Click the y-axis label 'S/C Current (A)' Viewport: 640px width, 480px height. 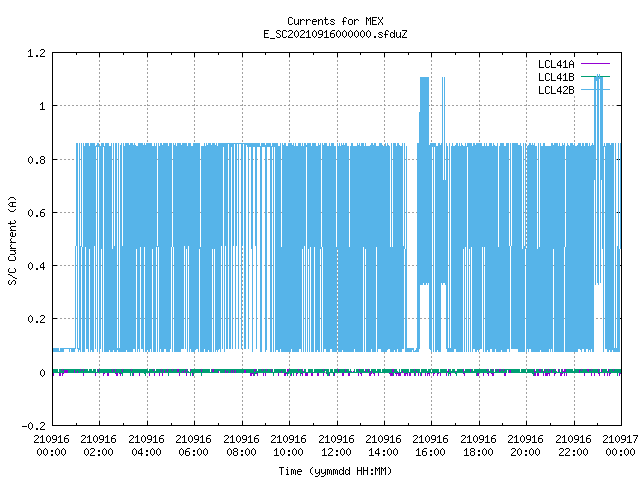[x=12, y=240]
